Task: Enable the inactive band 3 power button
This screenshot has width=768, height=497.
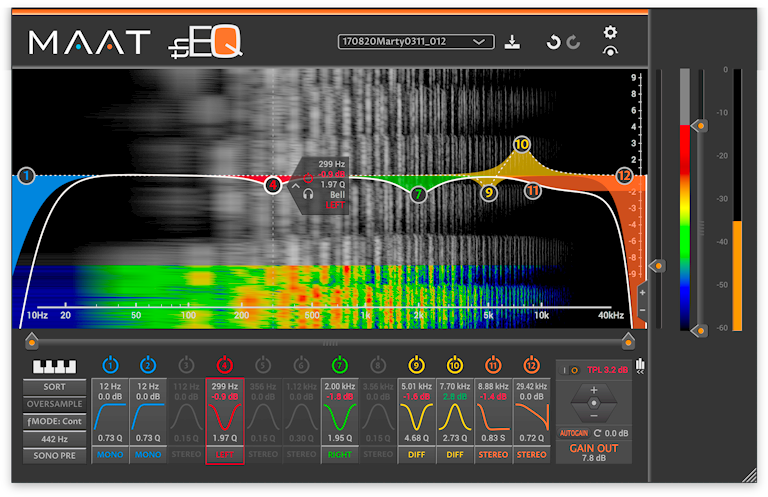Action: point(188,366)
